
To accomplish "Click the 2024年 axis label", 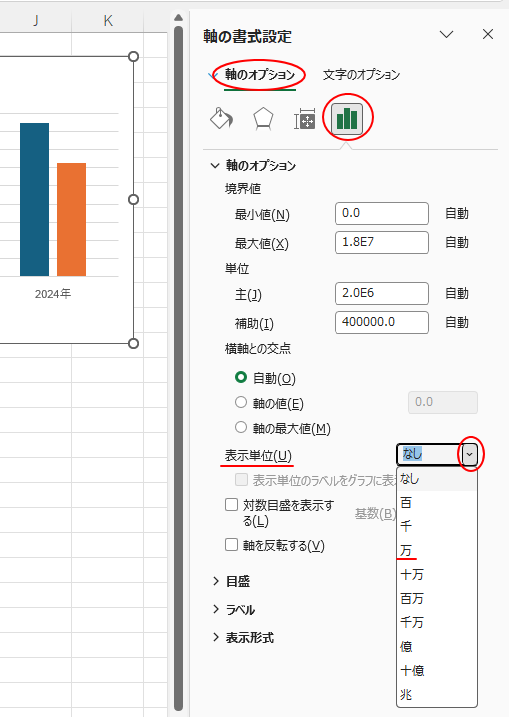I will click(x=53, y=294).
